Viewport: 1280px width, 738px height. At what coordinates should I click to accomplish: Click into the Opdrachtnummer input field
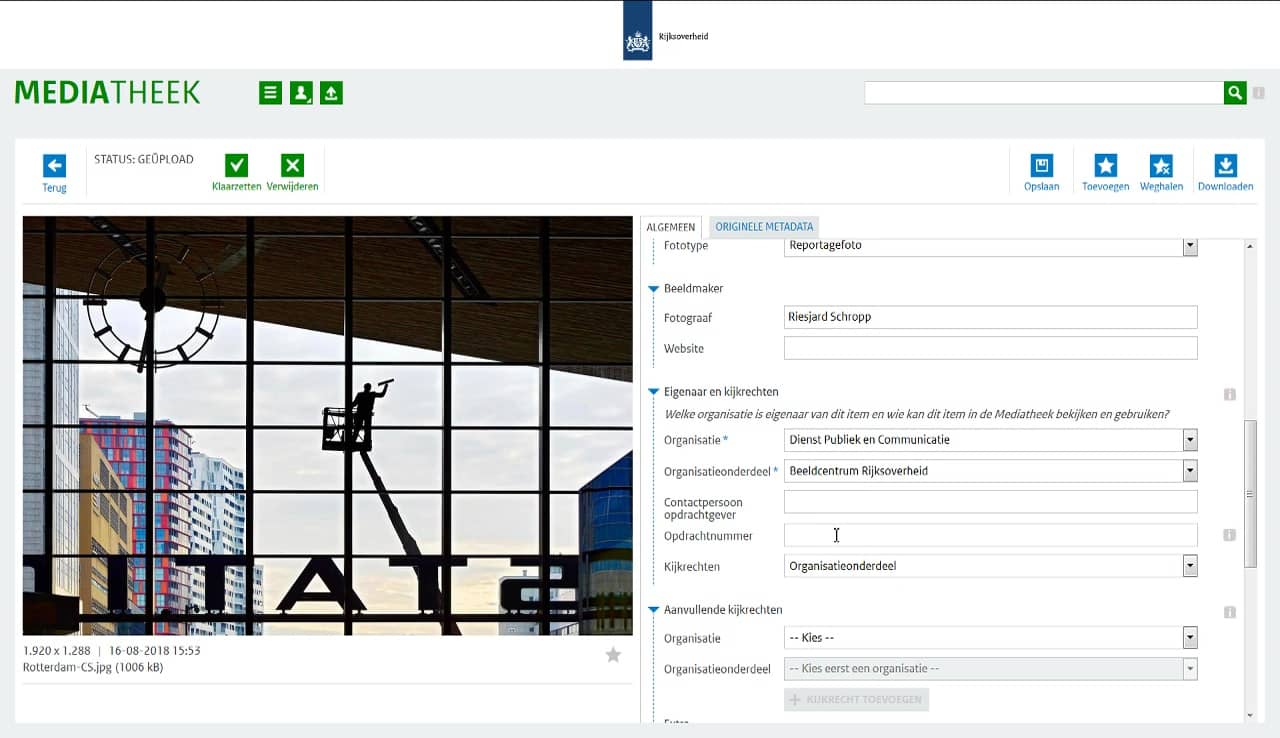990,535
